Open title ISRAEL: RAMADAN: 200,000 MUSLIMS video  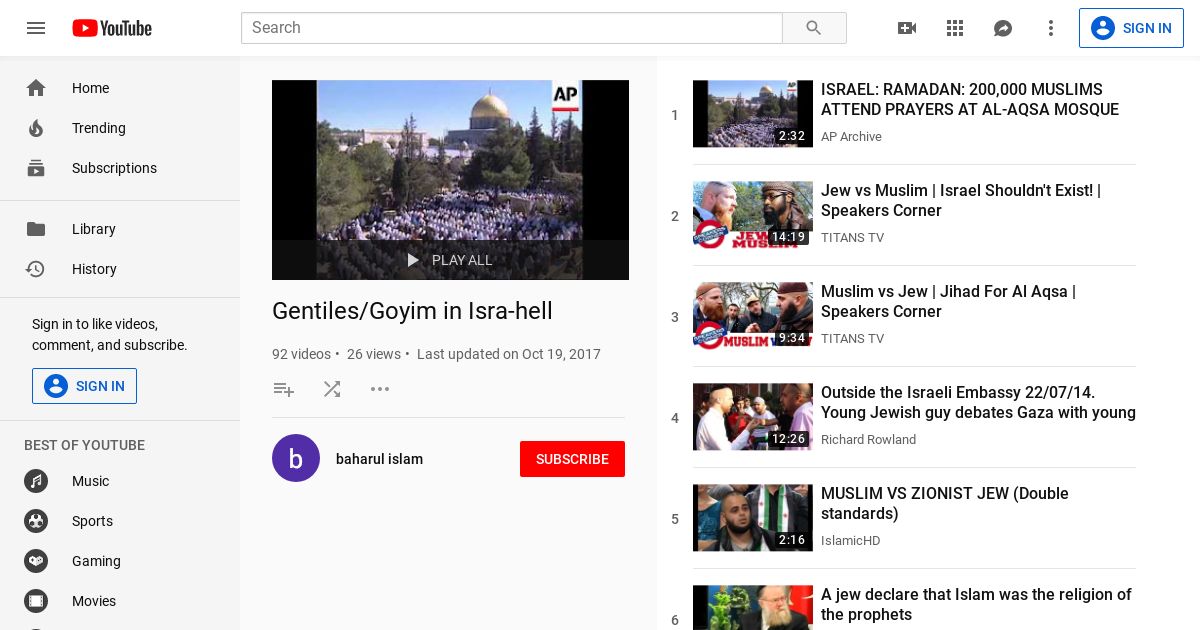tap(970, 99)
